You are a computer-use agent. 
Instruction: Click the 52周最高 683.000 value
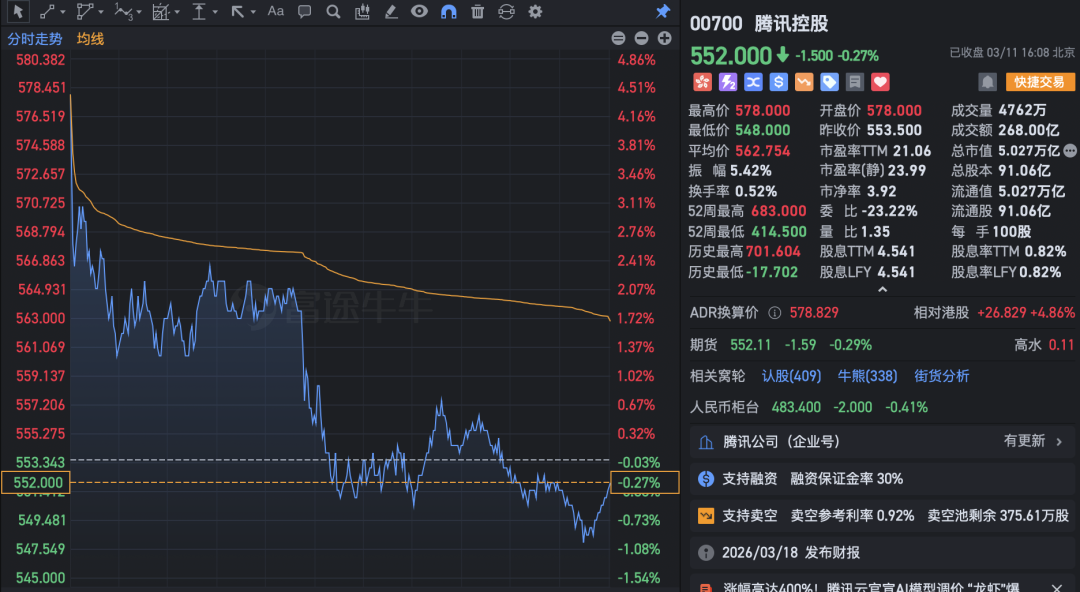[779, 211]
